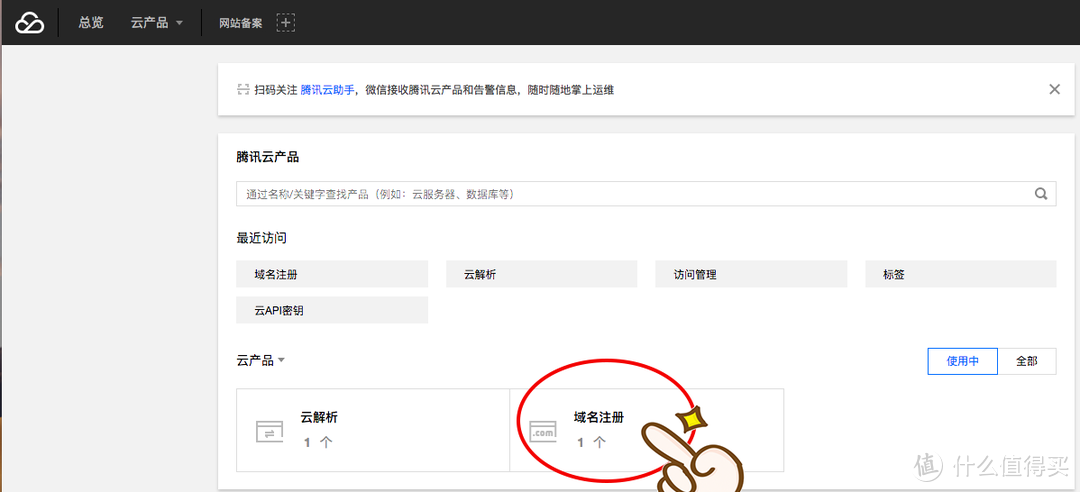This screenshot has width=1080, height=492.
Task: Expand the 云产品 section dropdown arrow
Action: point(281,361)
